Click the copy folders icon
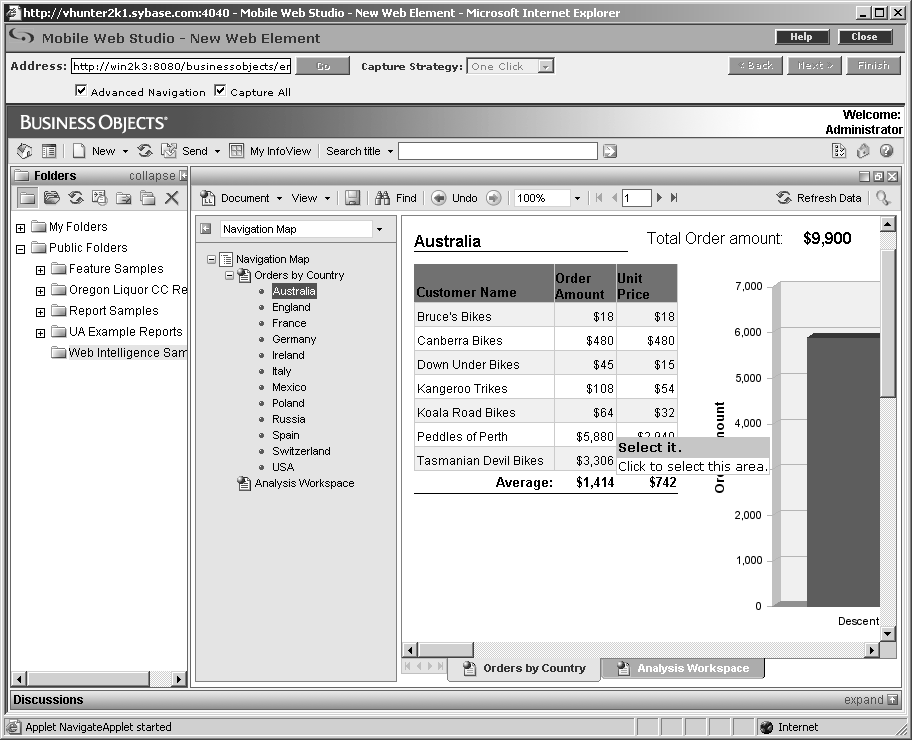Image resolution: width=912 pixels, height=740 pixels. coord(148,198)
